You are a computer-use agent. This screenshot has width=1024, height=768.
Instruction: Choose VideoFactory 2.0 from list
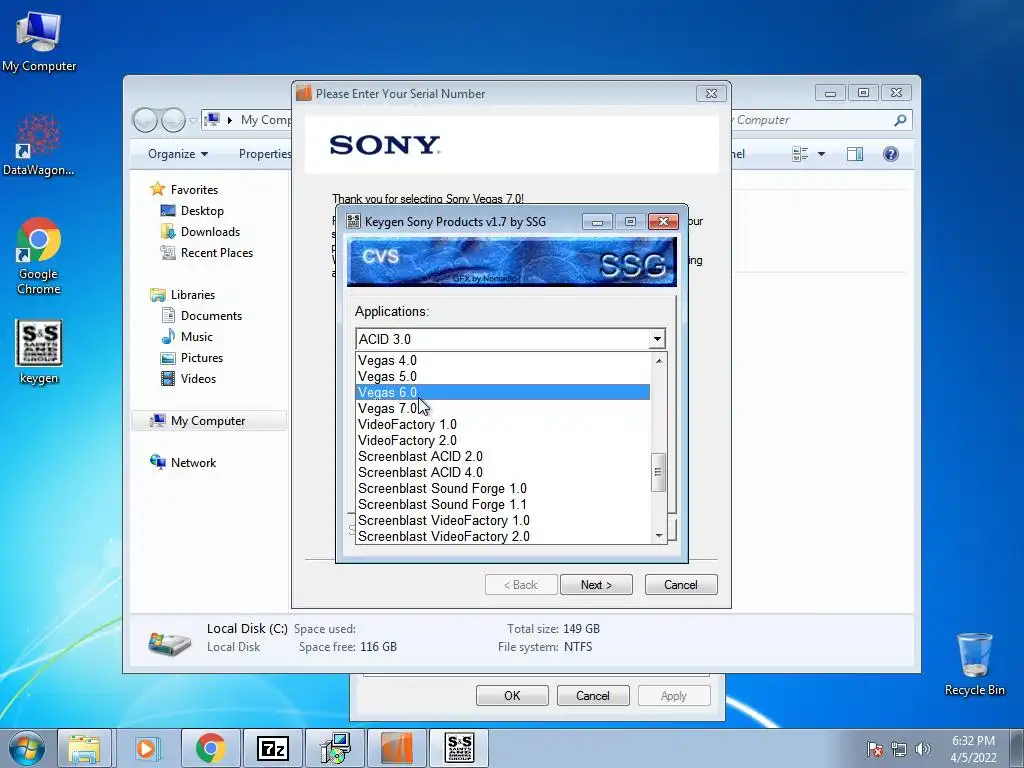click(502, 440)
